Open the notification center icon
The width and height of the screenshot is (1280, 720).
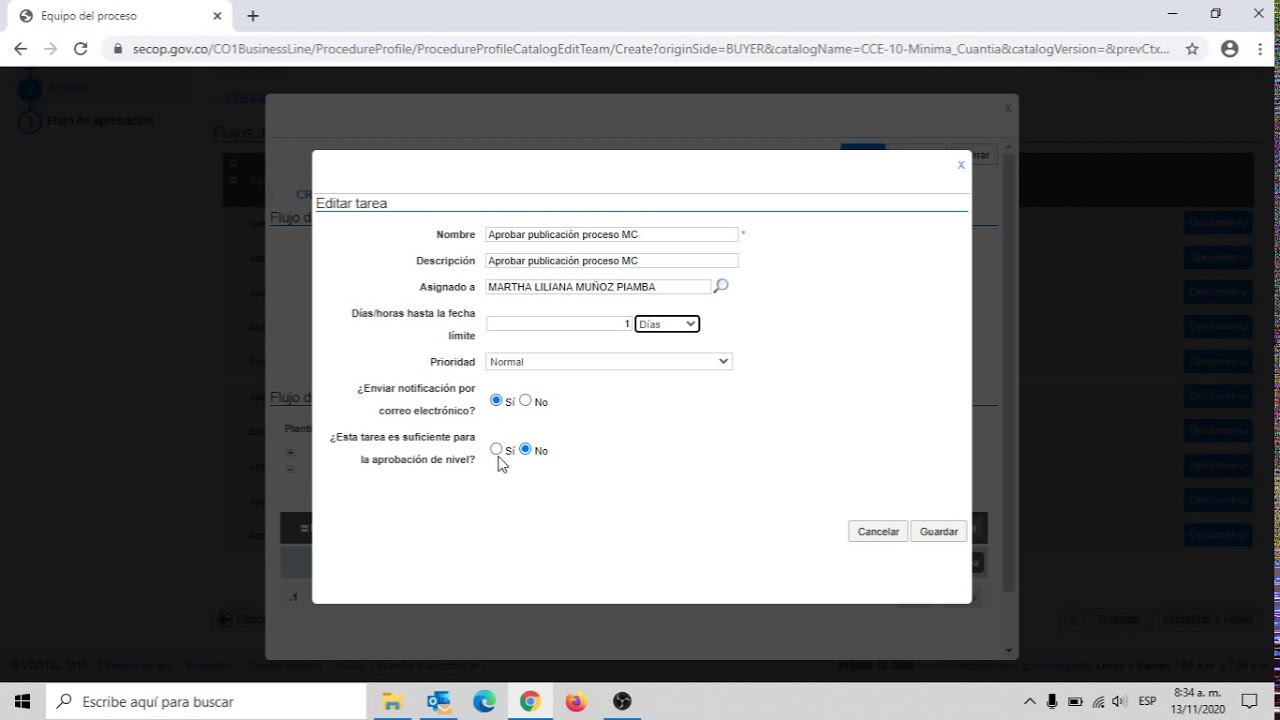coord(1249,701)
